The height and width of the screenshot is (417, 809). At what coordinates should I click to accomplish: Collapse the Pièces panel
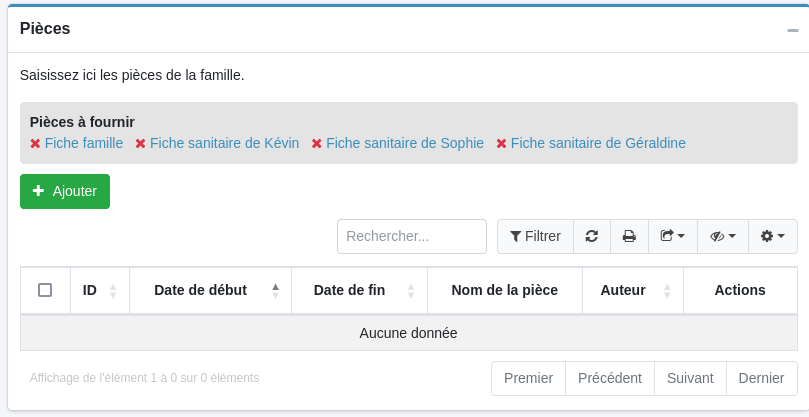[792, 30]
